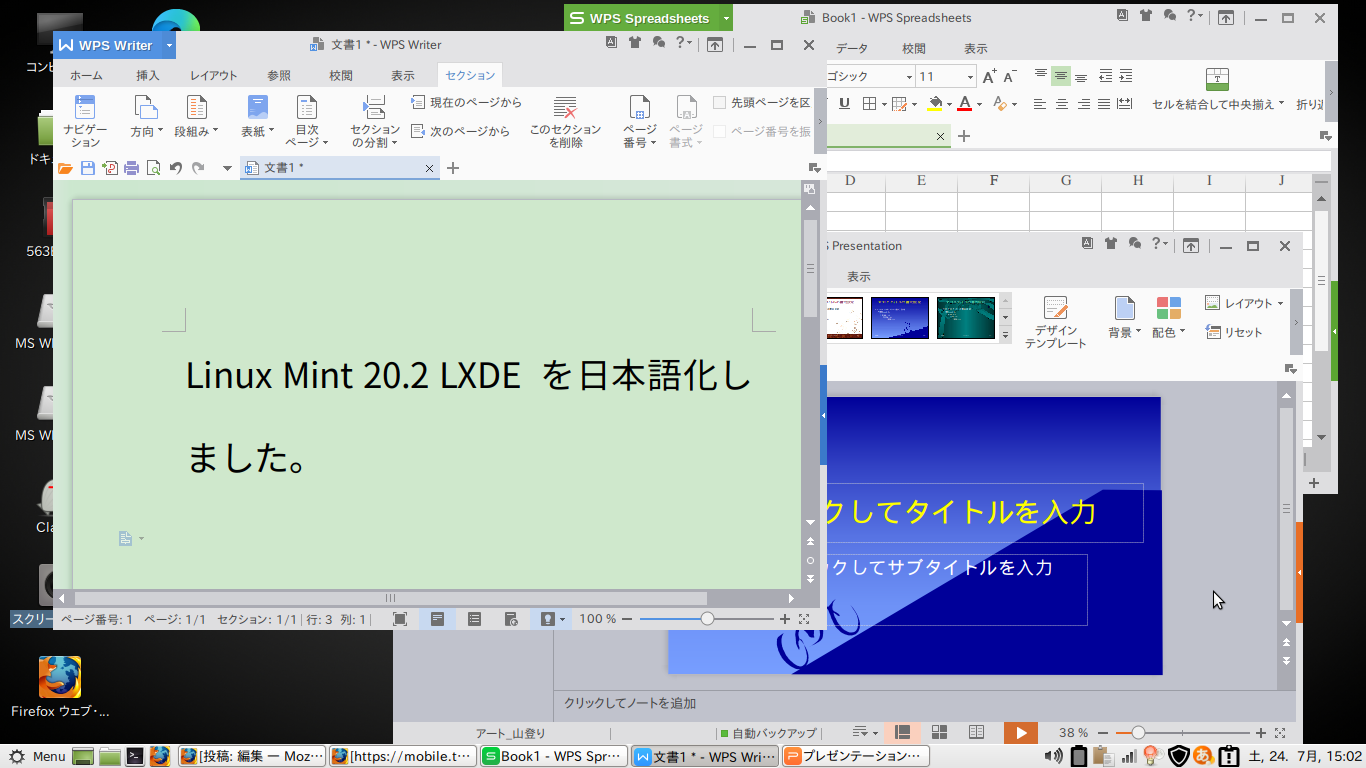Choose 現在のページから in Writer ribbon
Image resolution: width=1366 pixels, height=768 pixels.
pyautogui.click(x=467, y=103)
